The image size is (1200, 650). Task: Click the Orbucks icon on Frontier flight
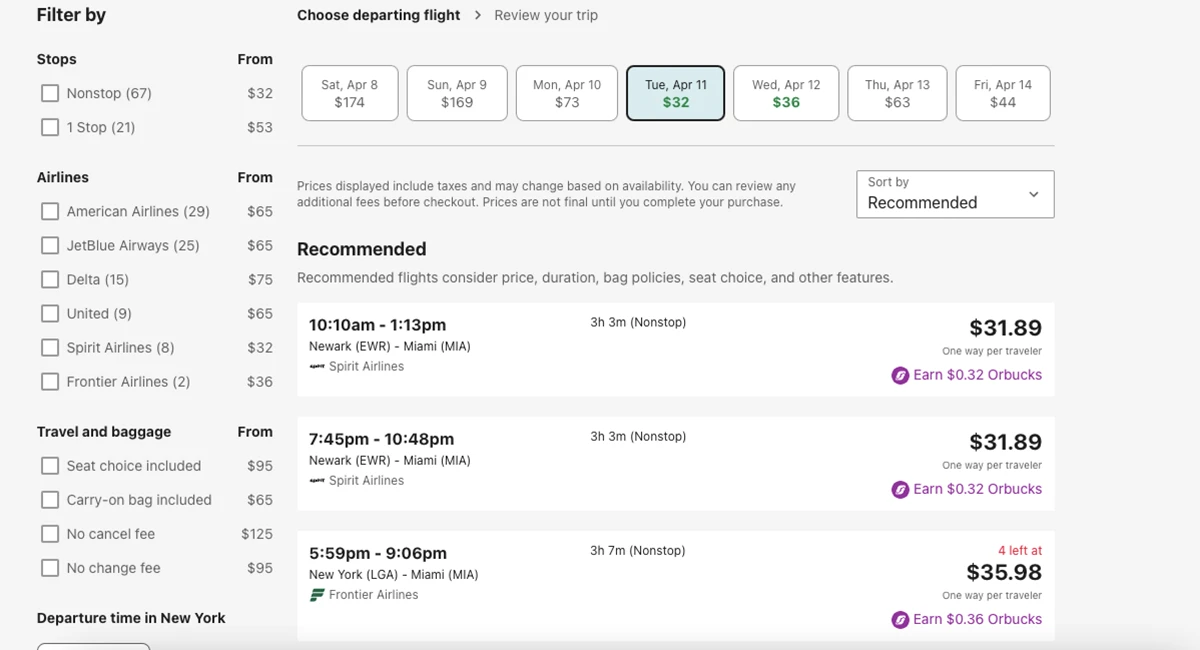(900, 620)
